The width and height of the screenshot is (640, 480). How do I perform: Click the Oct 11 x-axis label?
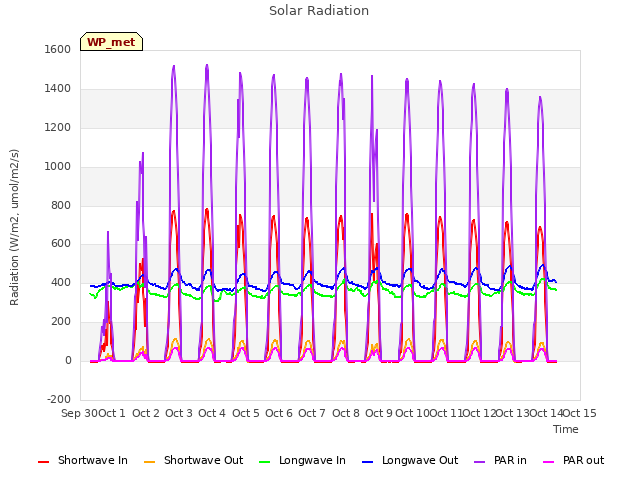(x=446, y=413)
